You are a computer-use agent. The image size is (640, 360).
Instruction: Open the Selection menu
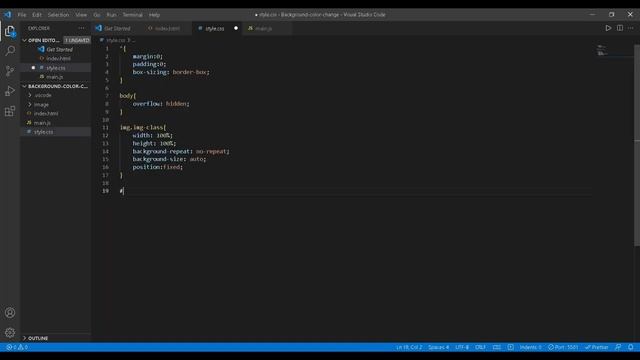tap(58, 15)
